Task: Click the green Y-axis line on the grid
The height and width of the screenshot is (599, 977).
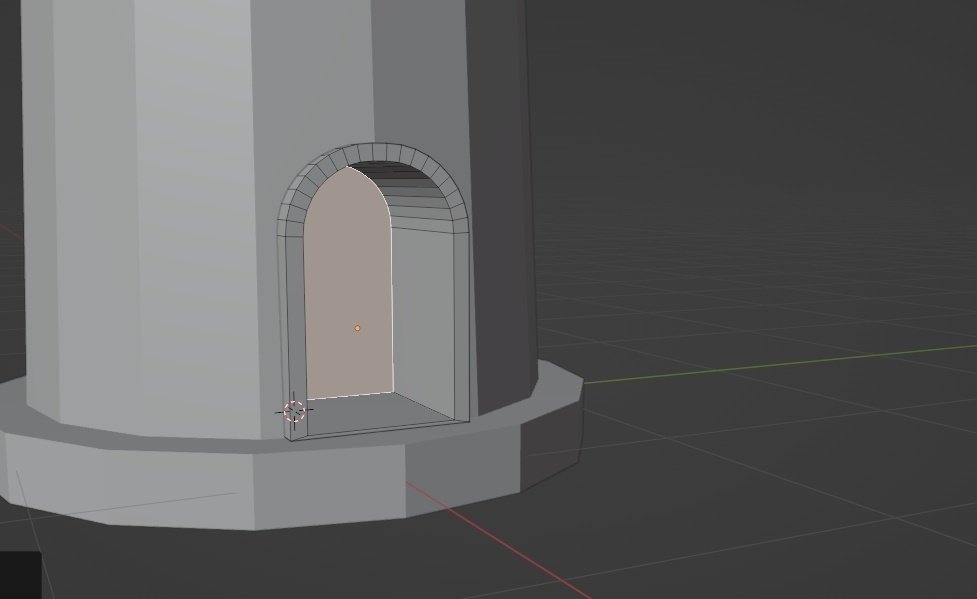Action: click(x=779, y=364)
